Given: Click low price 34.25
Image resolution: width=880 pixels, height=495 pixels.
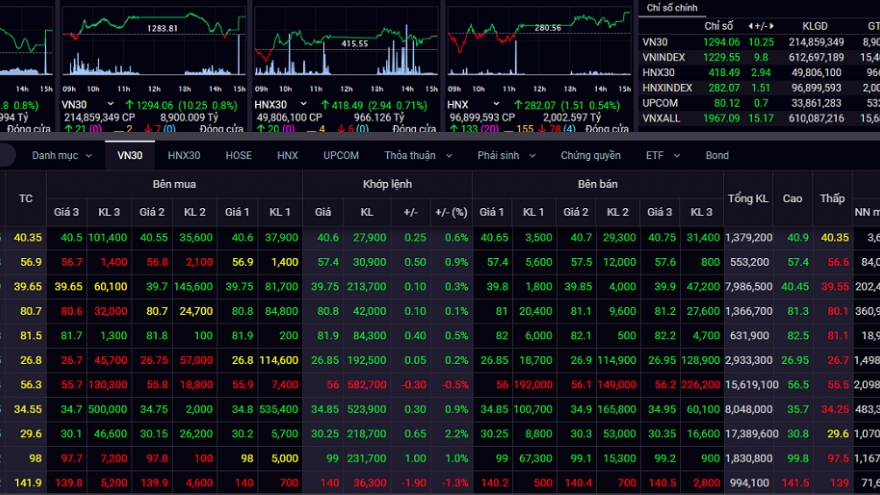Looking at the screenshot, I should coord(835,409).
